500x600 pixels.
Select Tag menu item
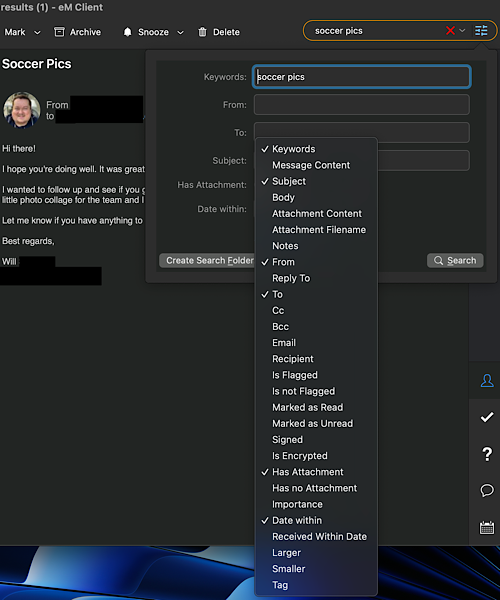(x=316, y=585)
